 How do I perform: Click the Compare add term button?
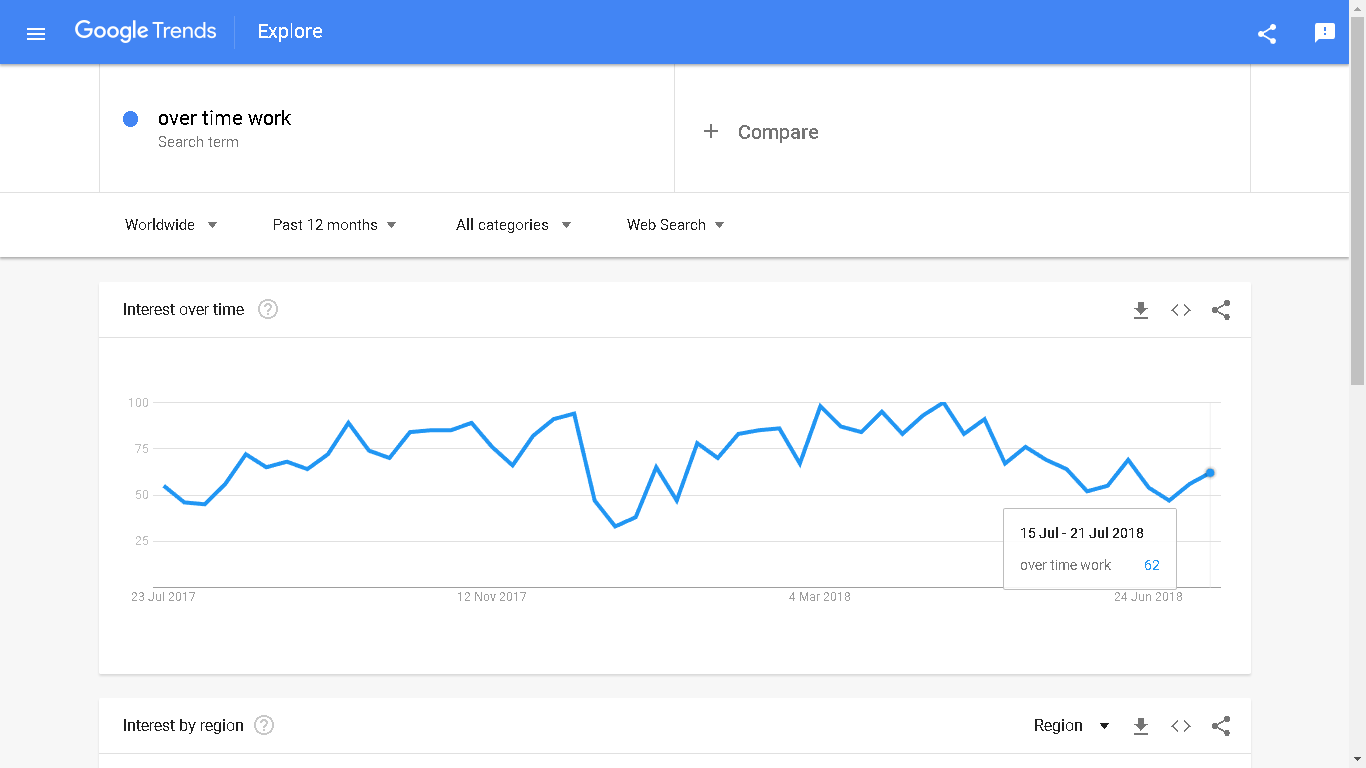761,132
